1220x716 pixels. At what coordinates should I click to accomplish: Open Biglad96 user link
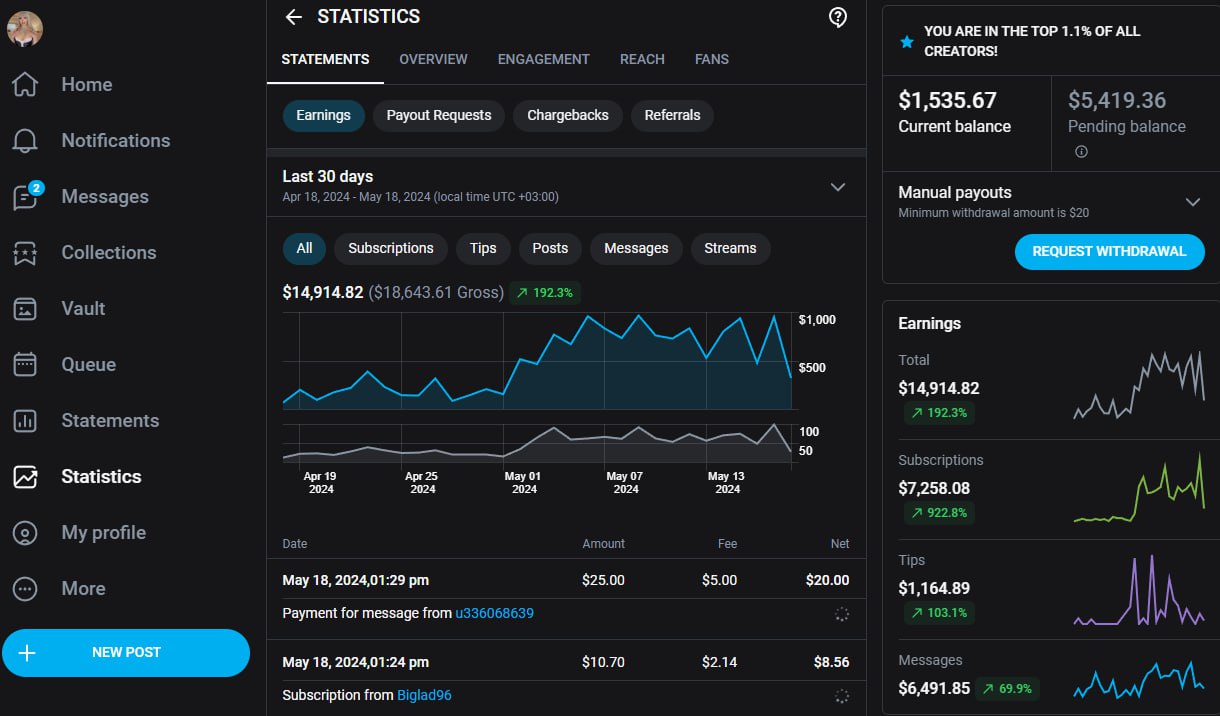click(424, 695)
